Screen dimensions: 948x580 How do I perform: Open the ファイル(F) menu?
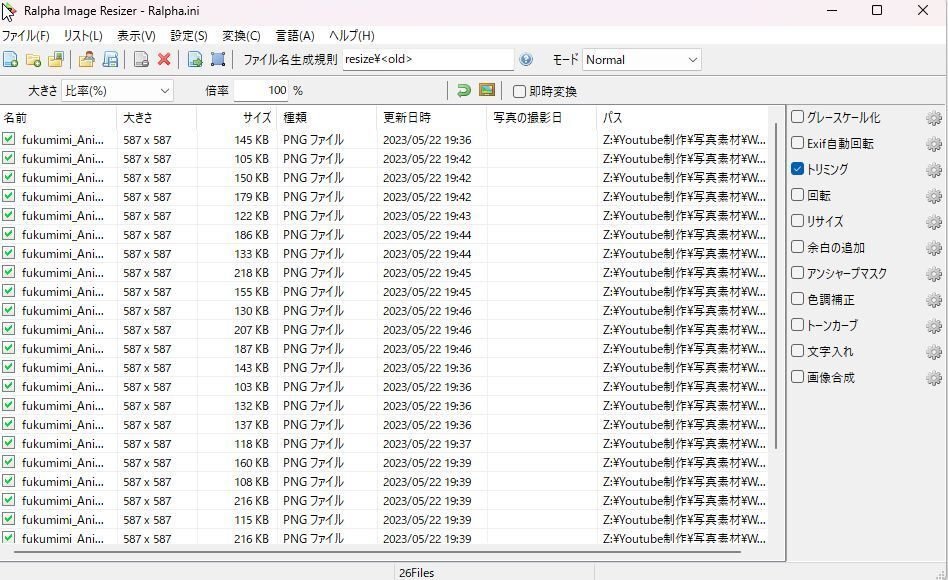click(x=25, y=36)
